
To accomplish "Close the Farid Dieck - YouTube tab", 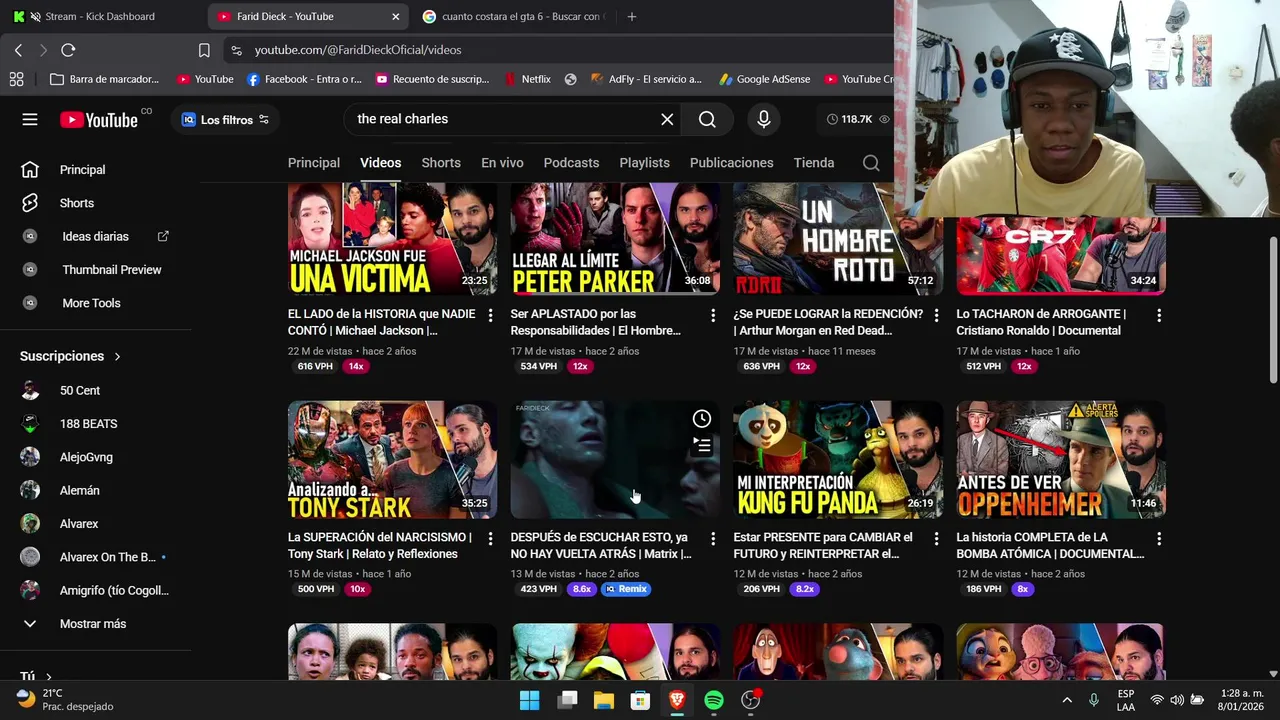I will (x=395, y=16).
